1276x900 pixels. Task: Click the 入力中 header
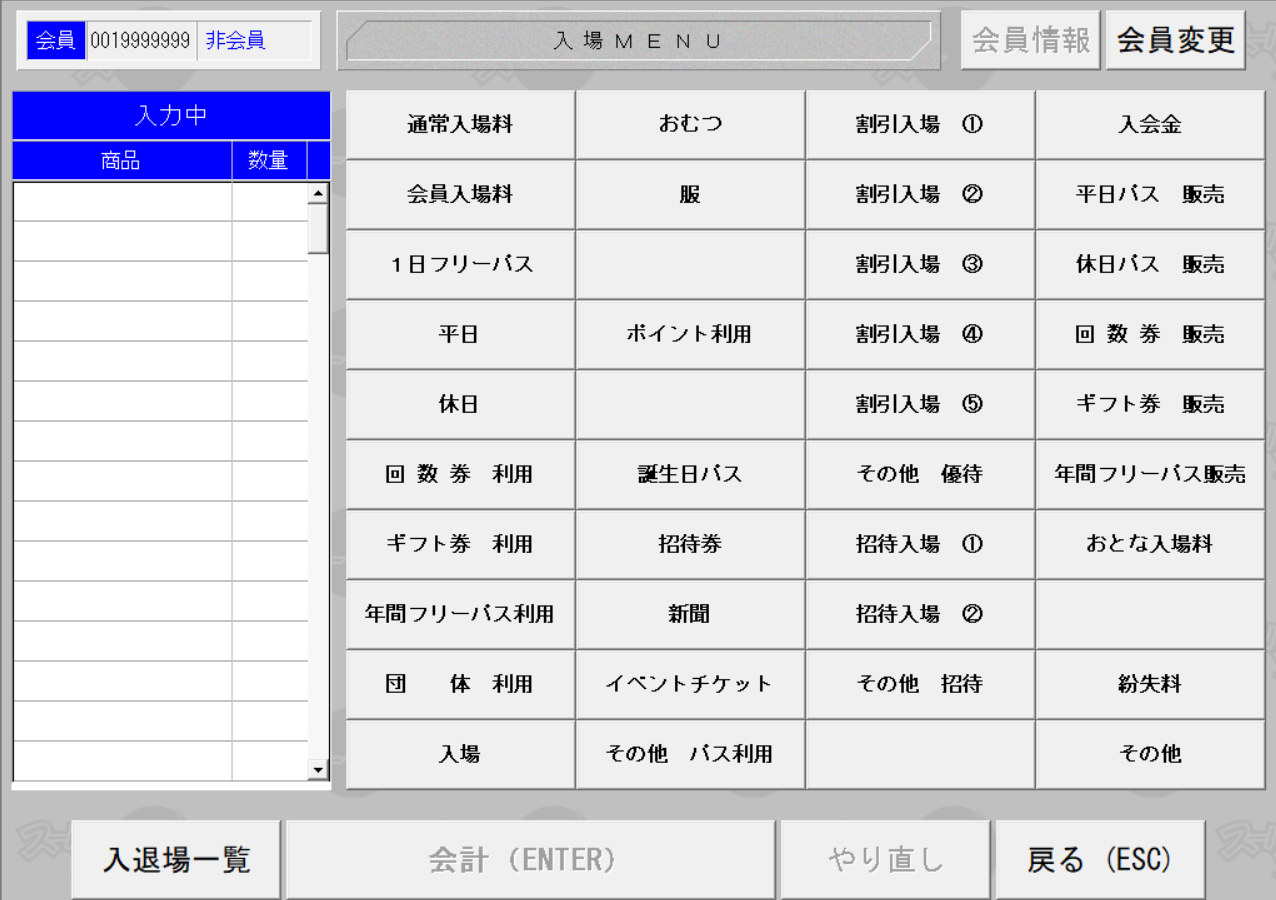171,116
